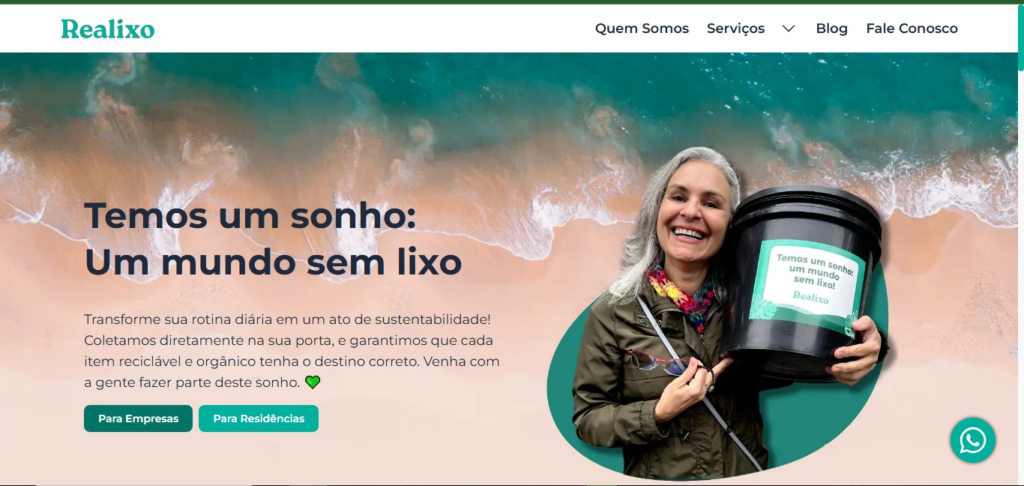Open the WhatsApp chat floating button
Screen dimensions: 1024x486
(x=972, y=440)
